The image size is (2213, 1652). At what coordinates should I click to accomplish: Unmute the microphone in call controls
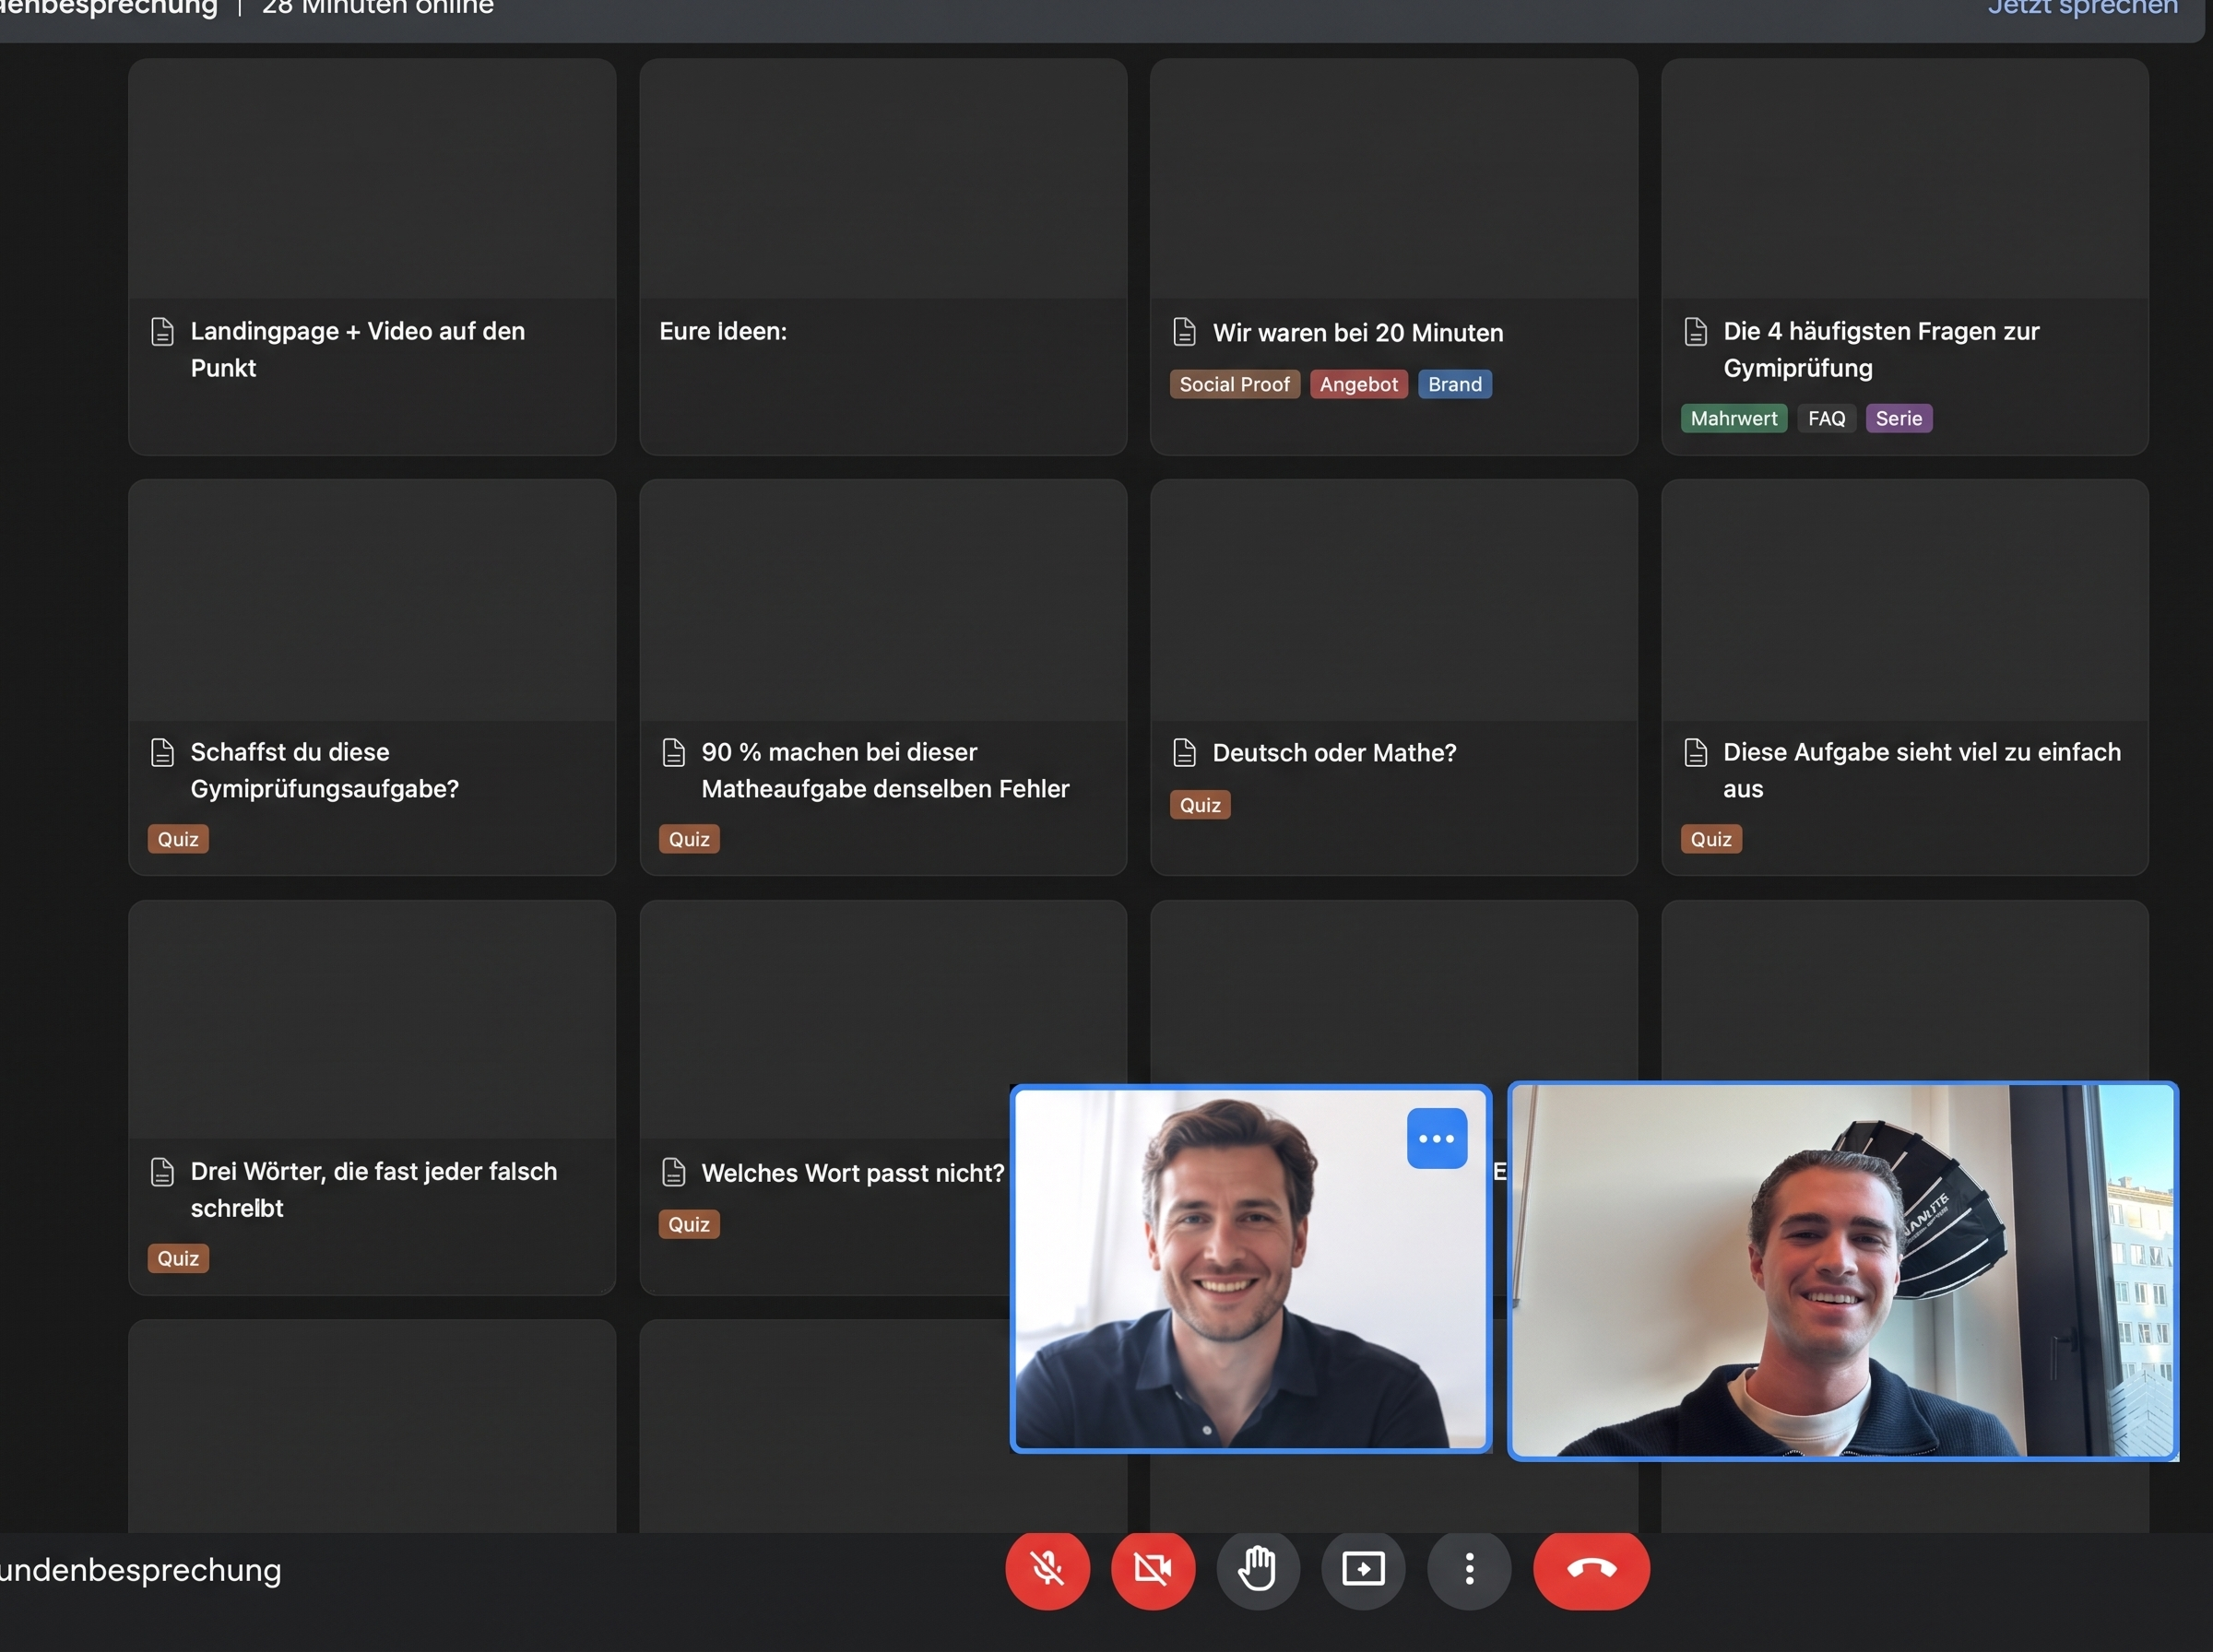[1047, 1568]
